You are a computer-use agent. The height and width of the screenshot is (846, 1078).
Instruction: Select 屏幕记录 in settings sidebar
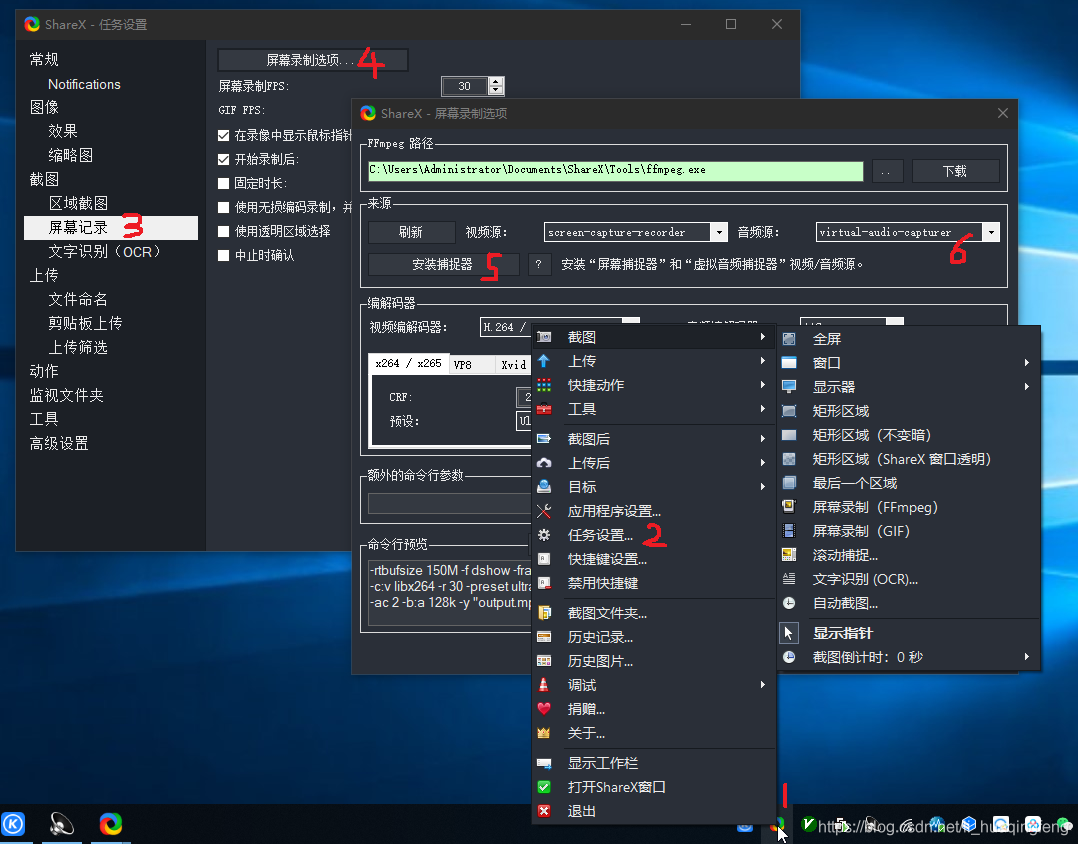click(x=111, y=227)
